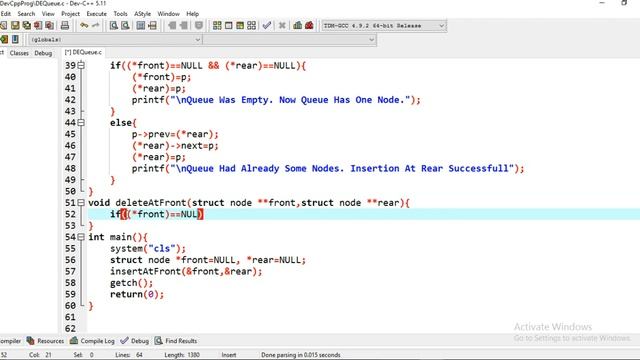640x360 pixels.
Task: Click the Goto Line toolbar icon
Action: [152, 26]
